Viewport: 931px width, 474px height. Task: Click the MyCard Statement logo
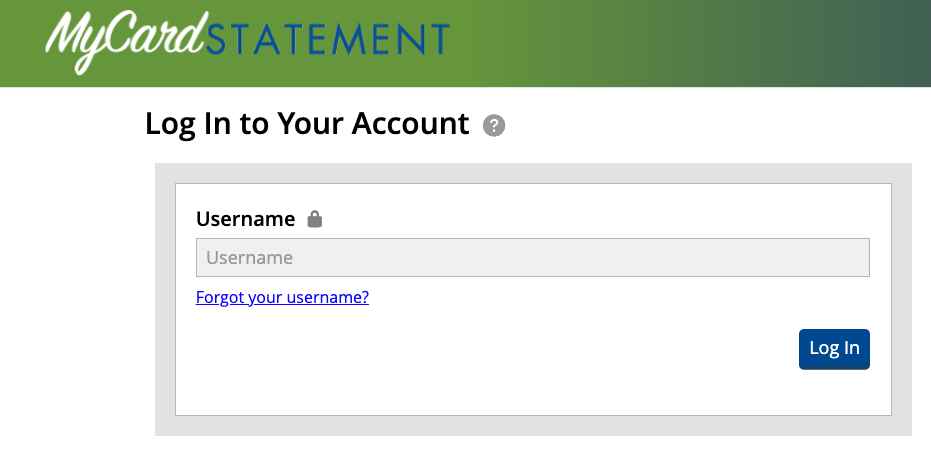click(x=247, y=40)
